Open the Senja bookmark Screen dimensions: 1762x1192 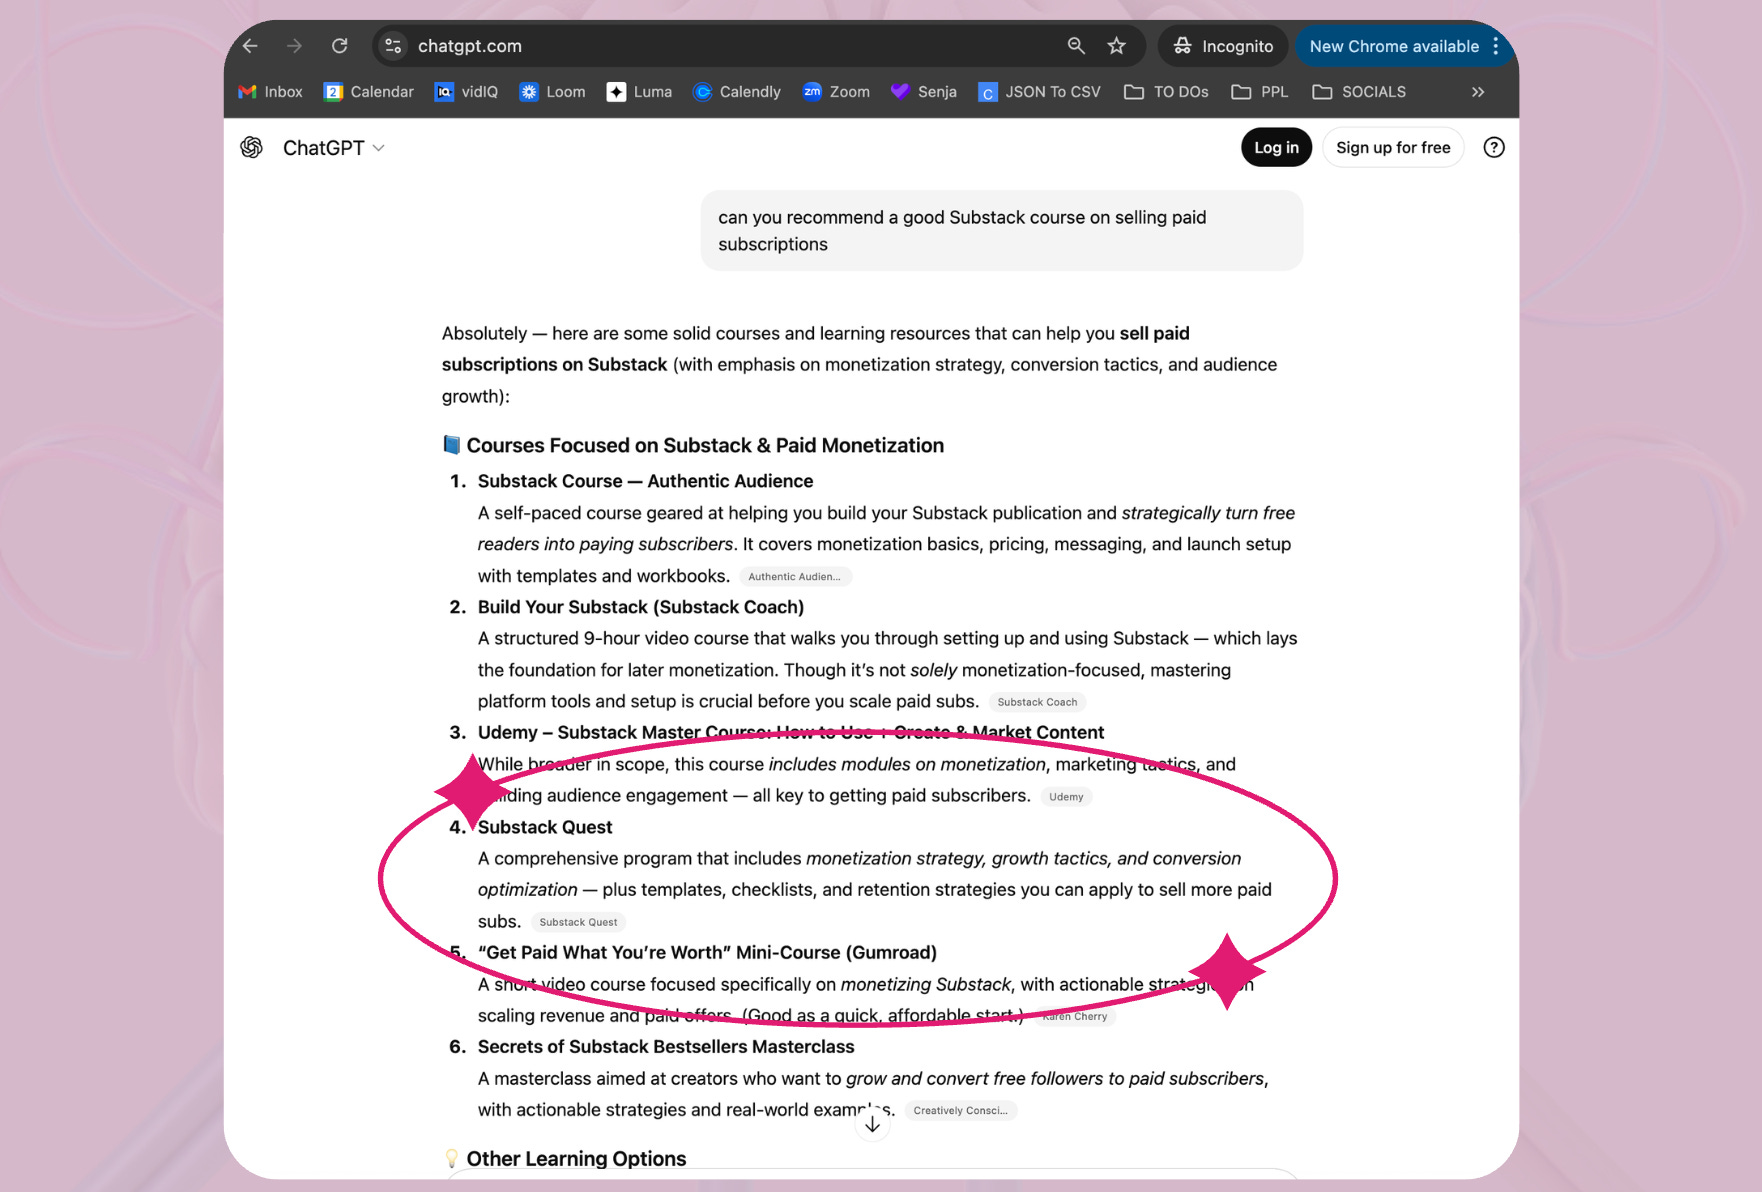(923, 92)
